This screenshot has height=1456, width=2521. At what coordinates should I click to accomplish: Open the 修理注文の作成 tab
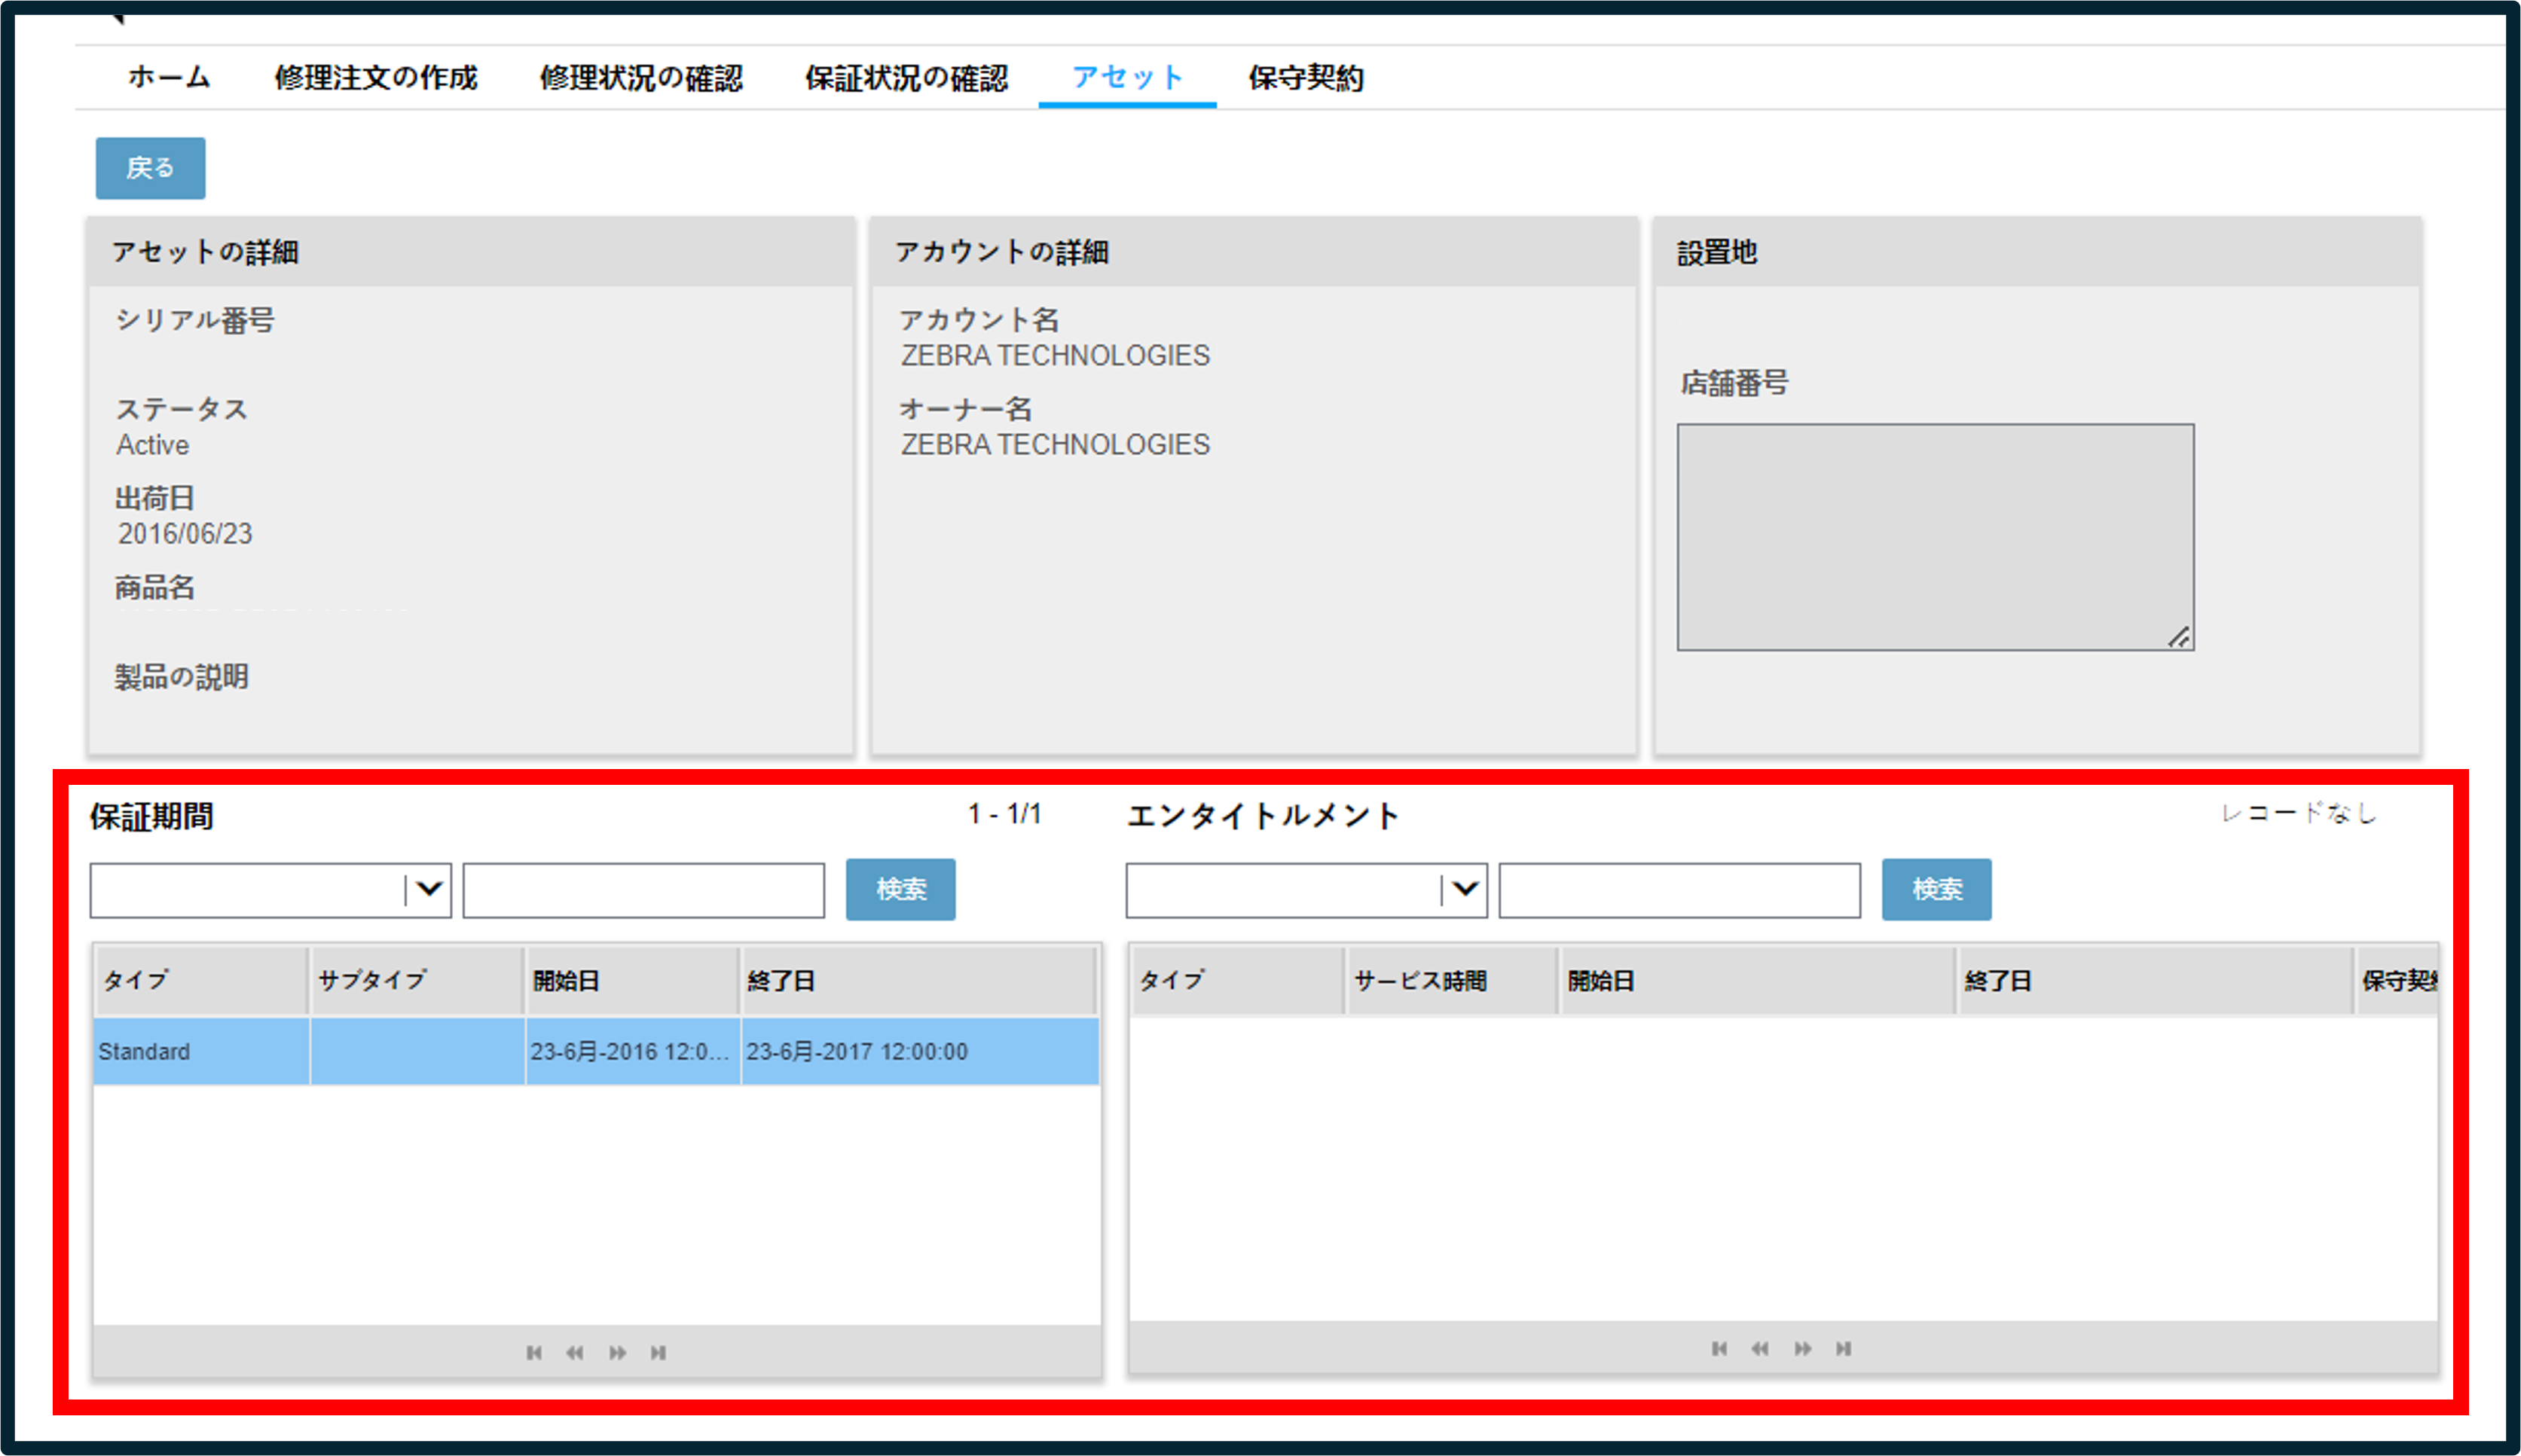point(376,77)
